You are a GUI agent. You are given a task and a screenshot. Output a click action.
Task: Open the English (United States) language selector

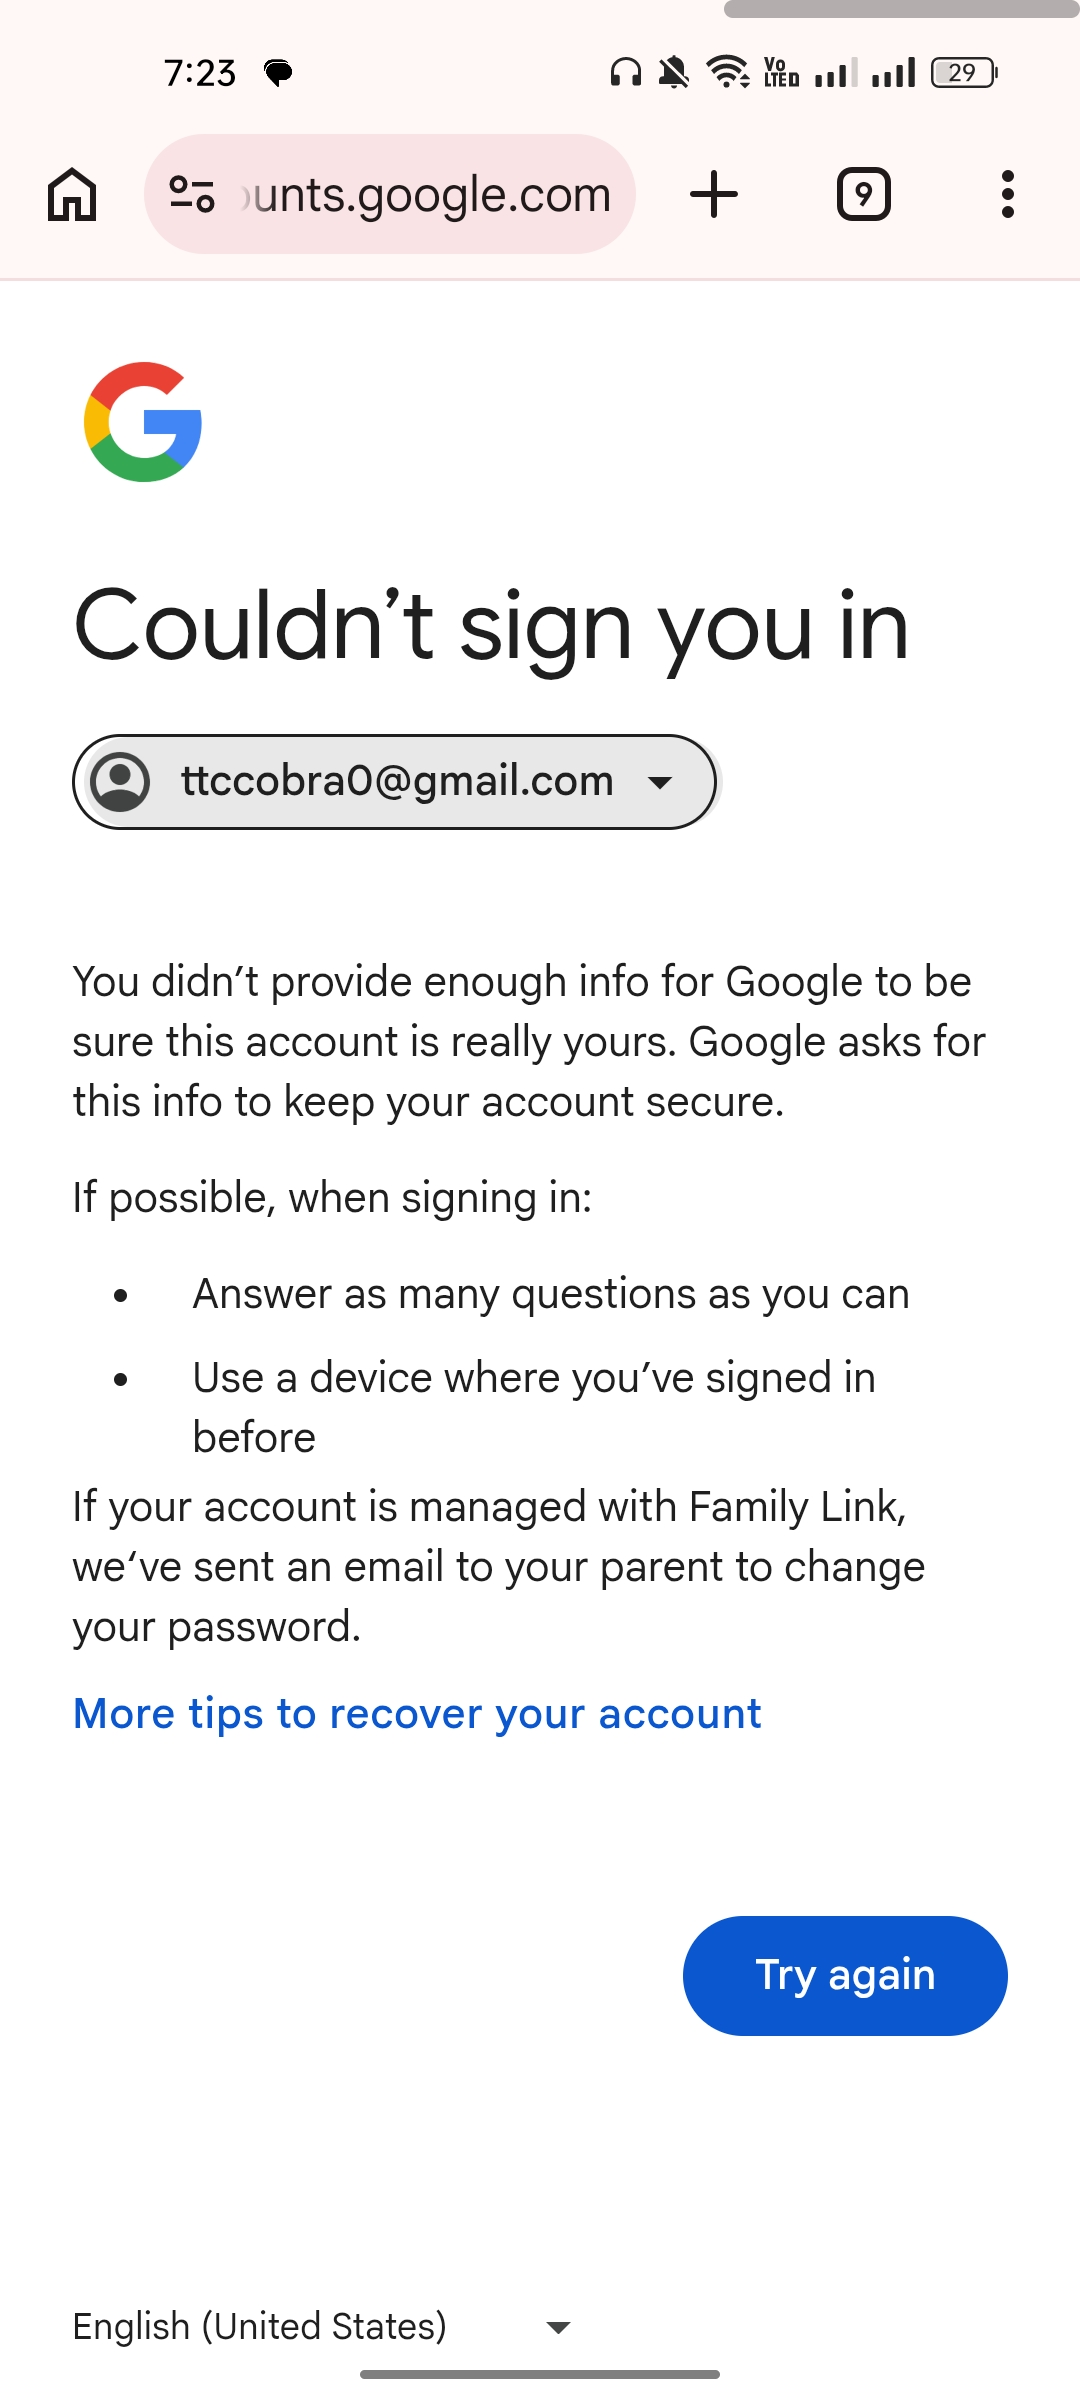260,2326
